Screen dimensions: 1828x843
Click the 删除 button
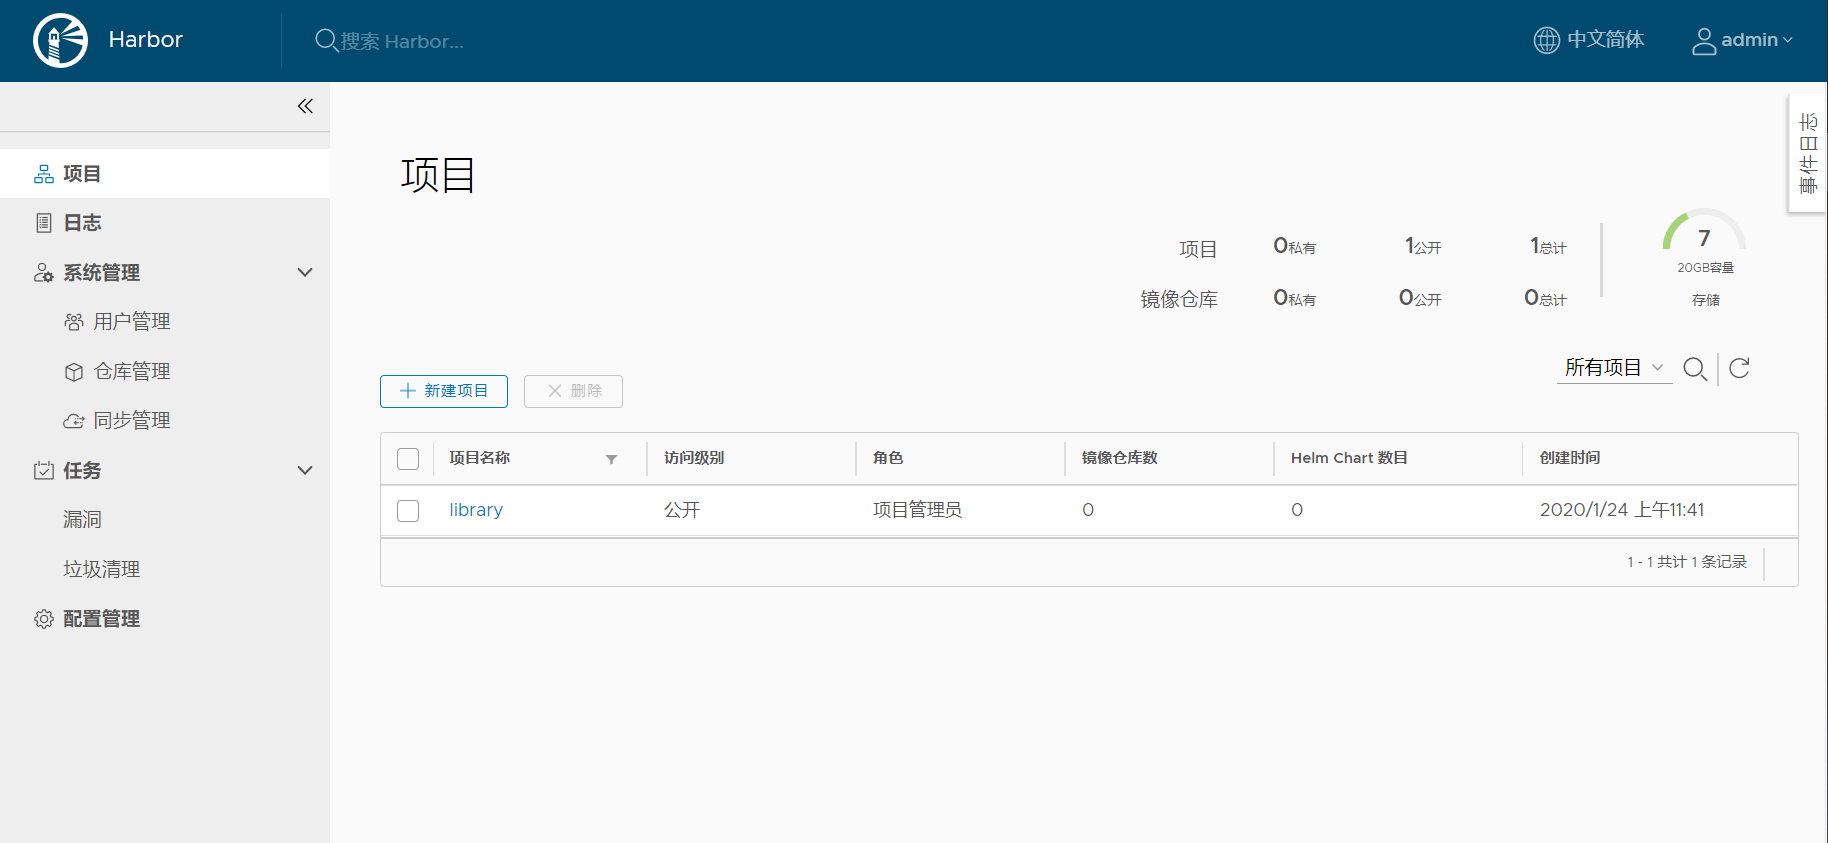point(573,391)
